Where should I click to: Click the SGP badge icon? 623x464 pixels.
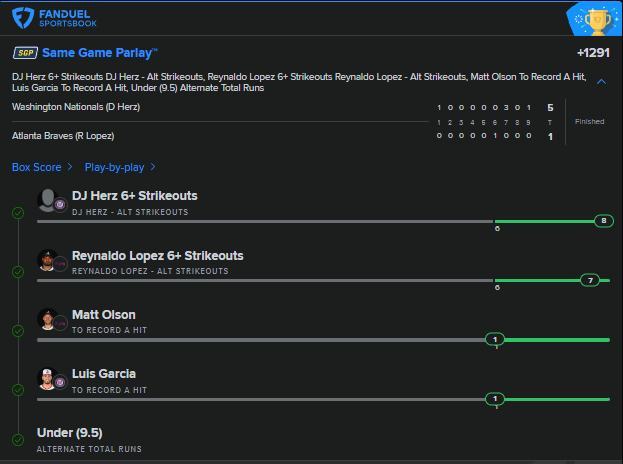[25, 53]
